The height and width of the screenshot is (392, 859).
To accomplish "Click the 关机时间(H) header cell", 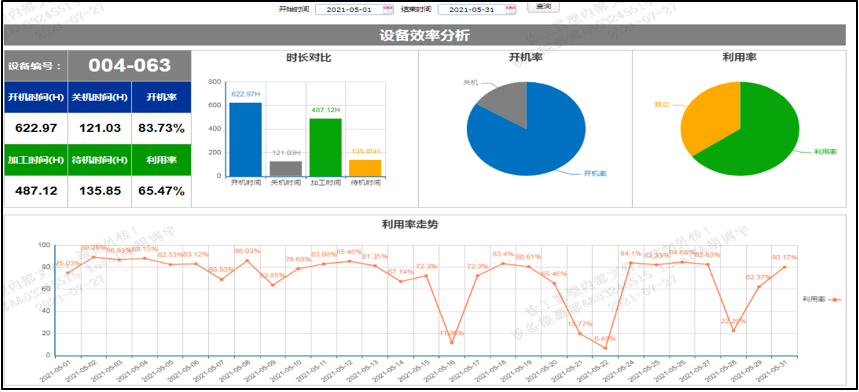I will click(100, 97).
